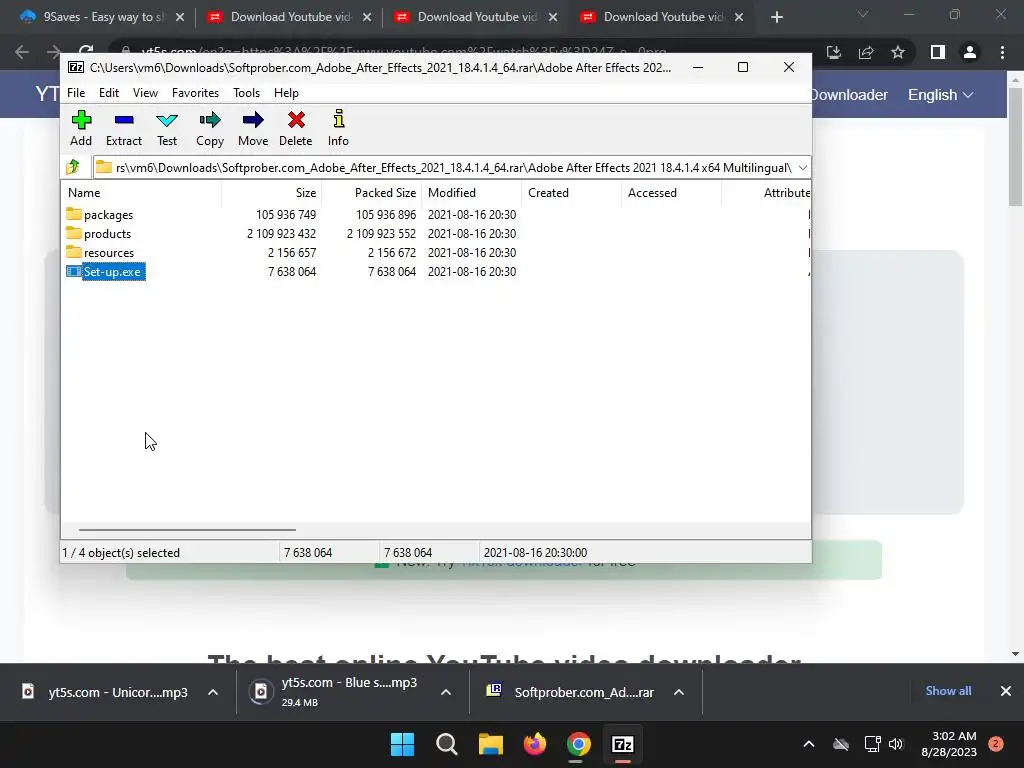Click the red Delete icon

tap(296, 120)
